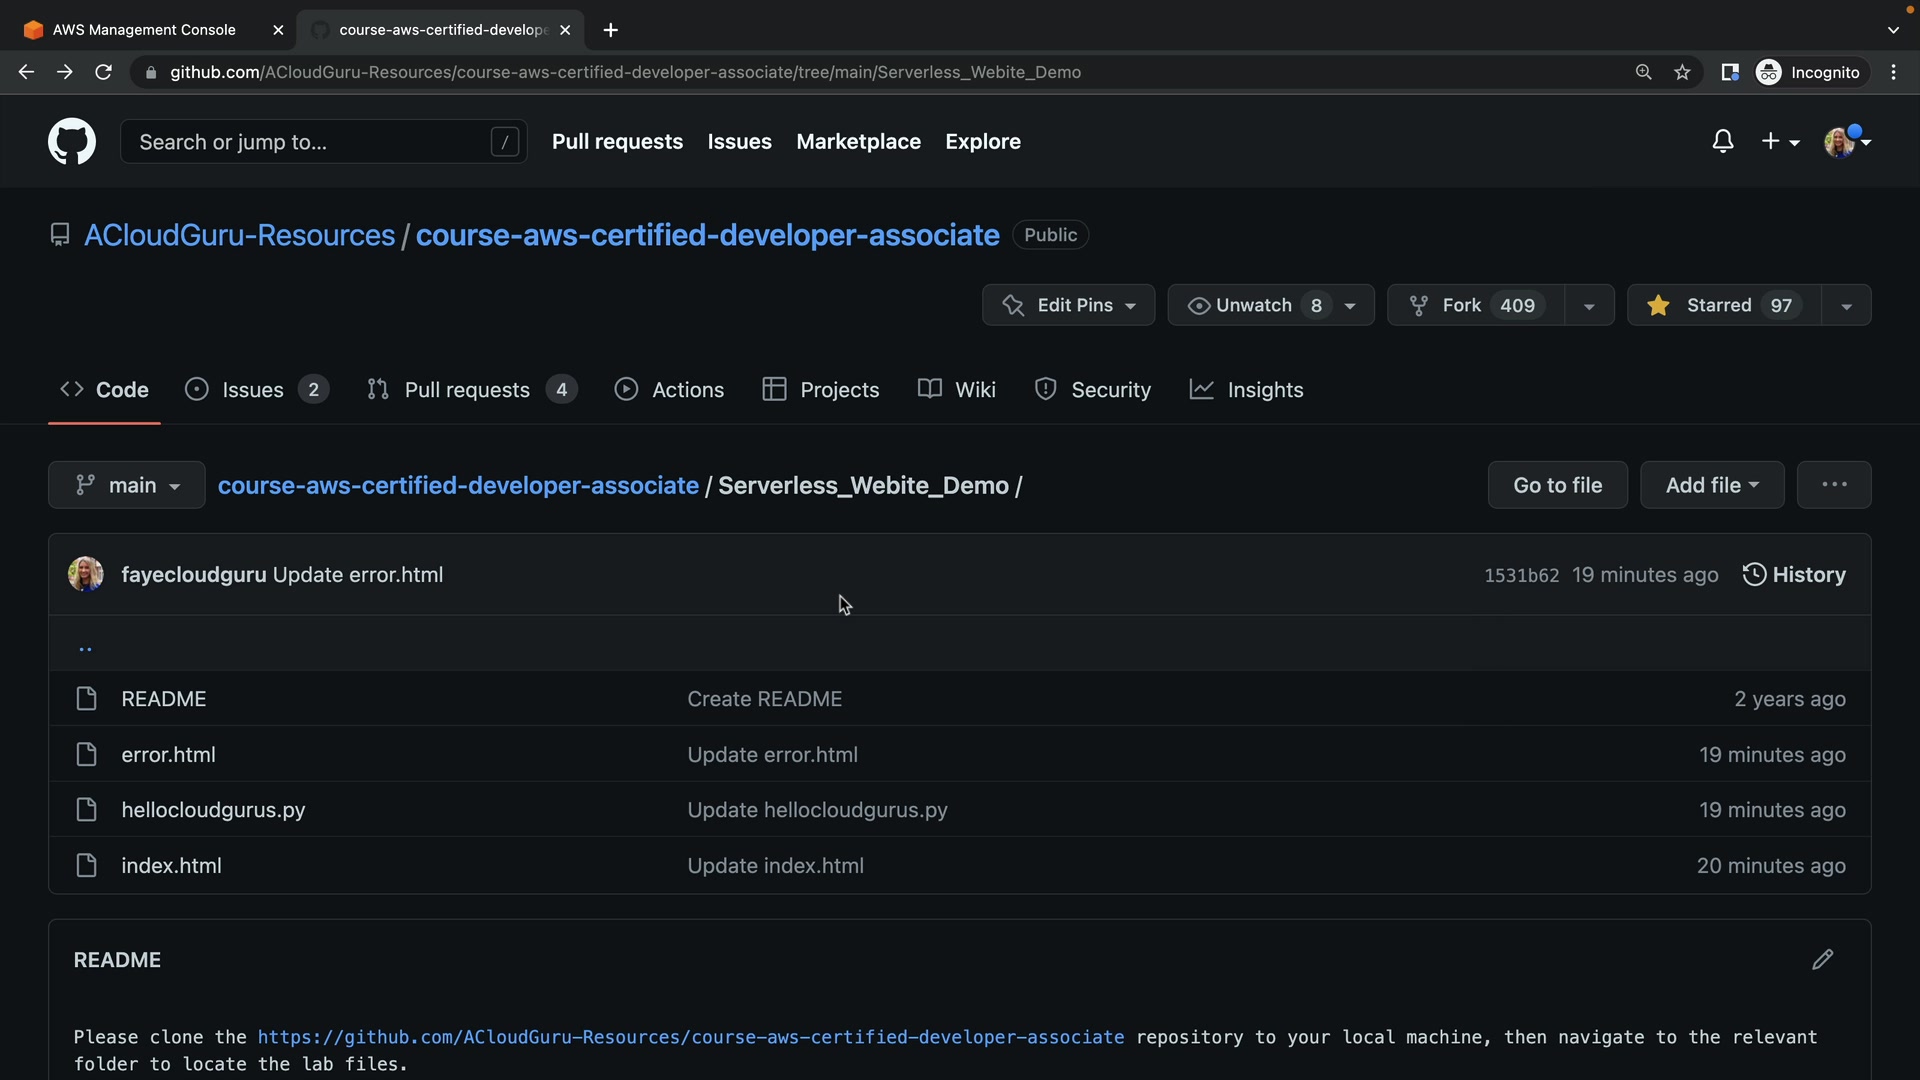The image size is (1920, 1080).
Task: Expand the main branch dropdown
Action: (x=127, y=485)
